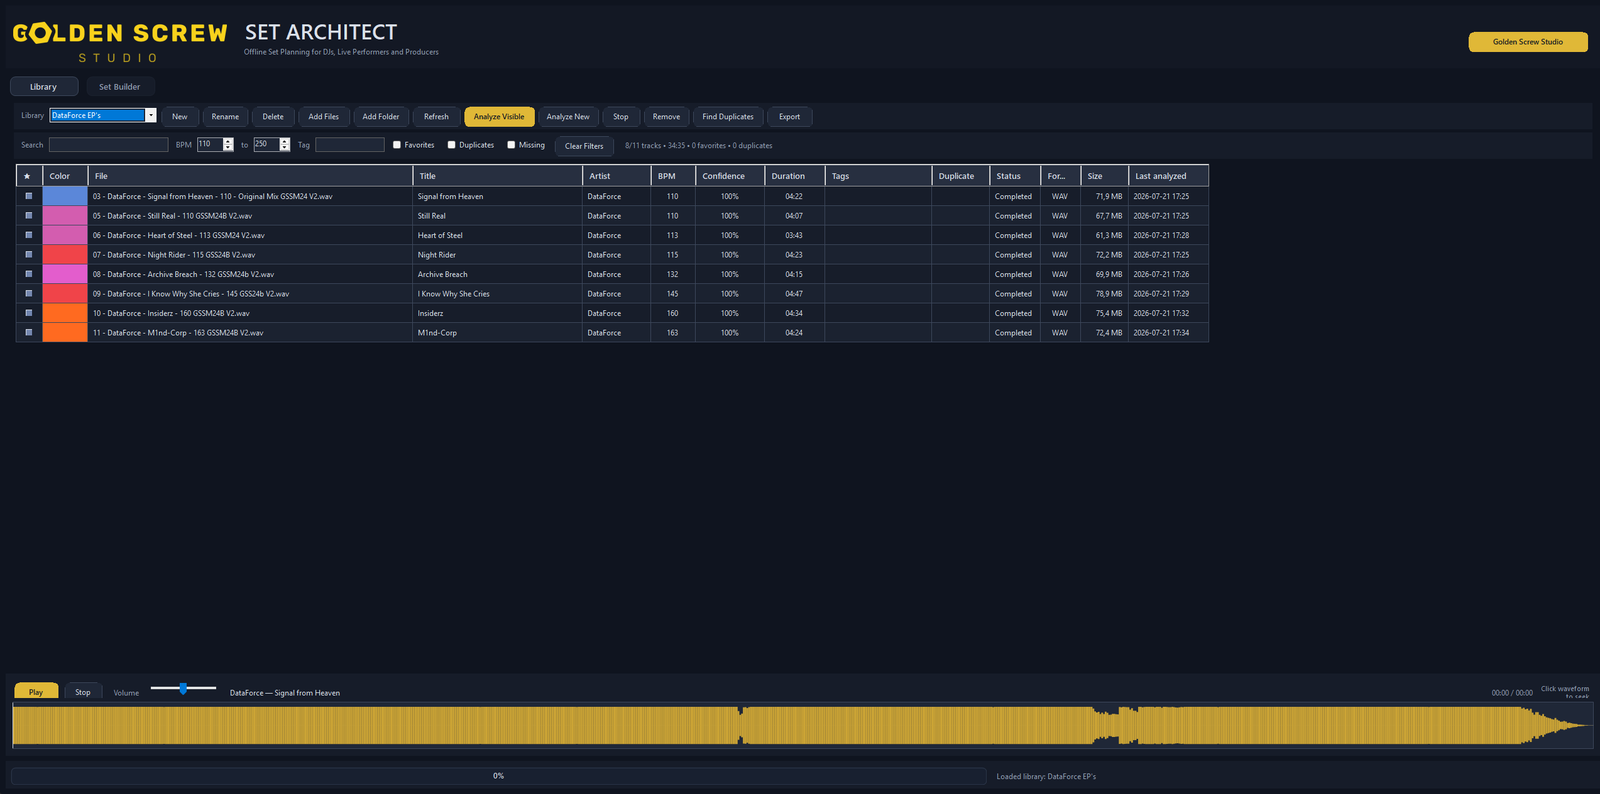
Task: Click the Tag filter input field
Action: point(350,145)
